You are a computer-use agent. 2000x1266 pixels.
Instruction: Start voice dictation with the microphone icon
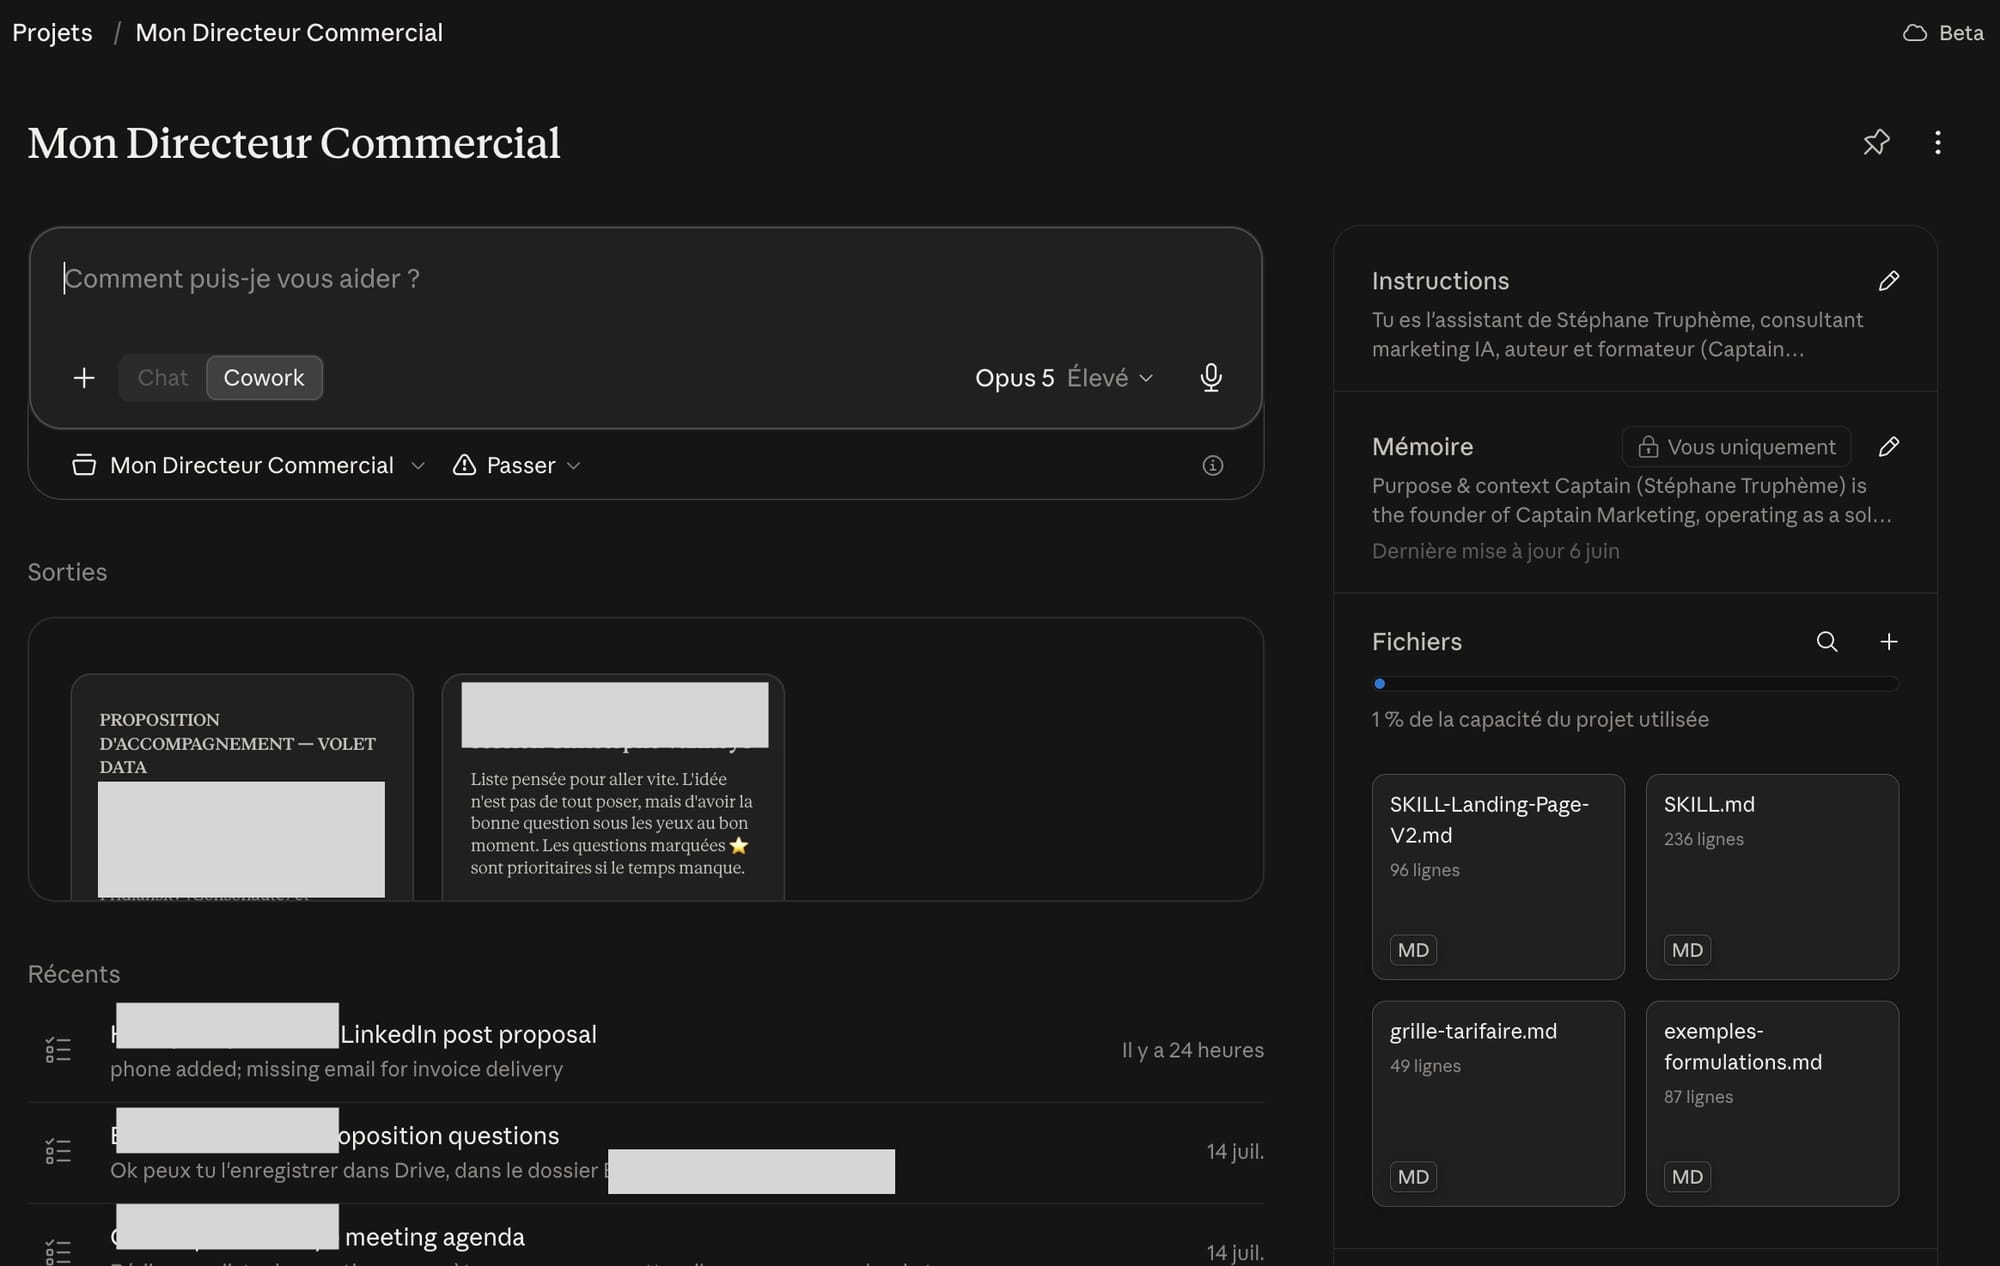[1210, 377]
